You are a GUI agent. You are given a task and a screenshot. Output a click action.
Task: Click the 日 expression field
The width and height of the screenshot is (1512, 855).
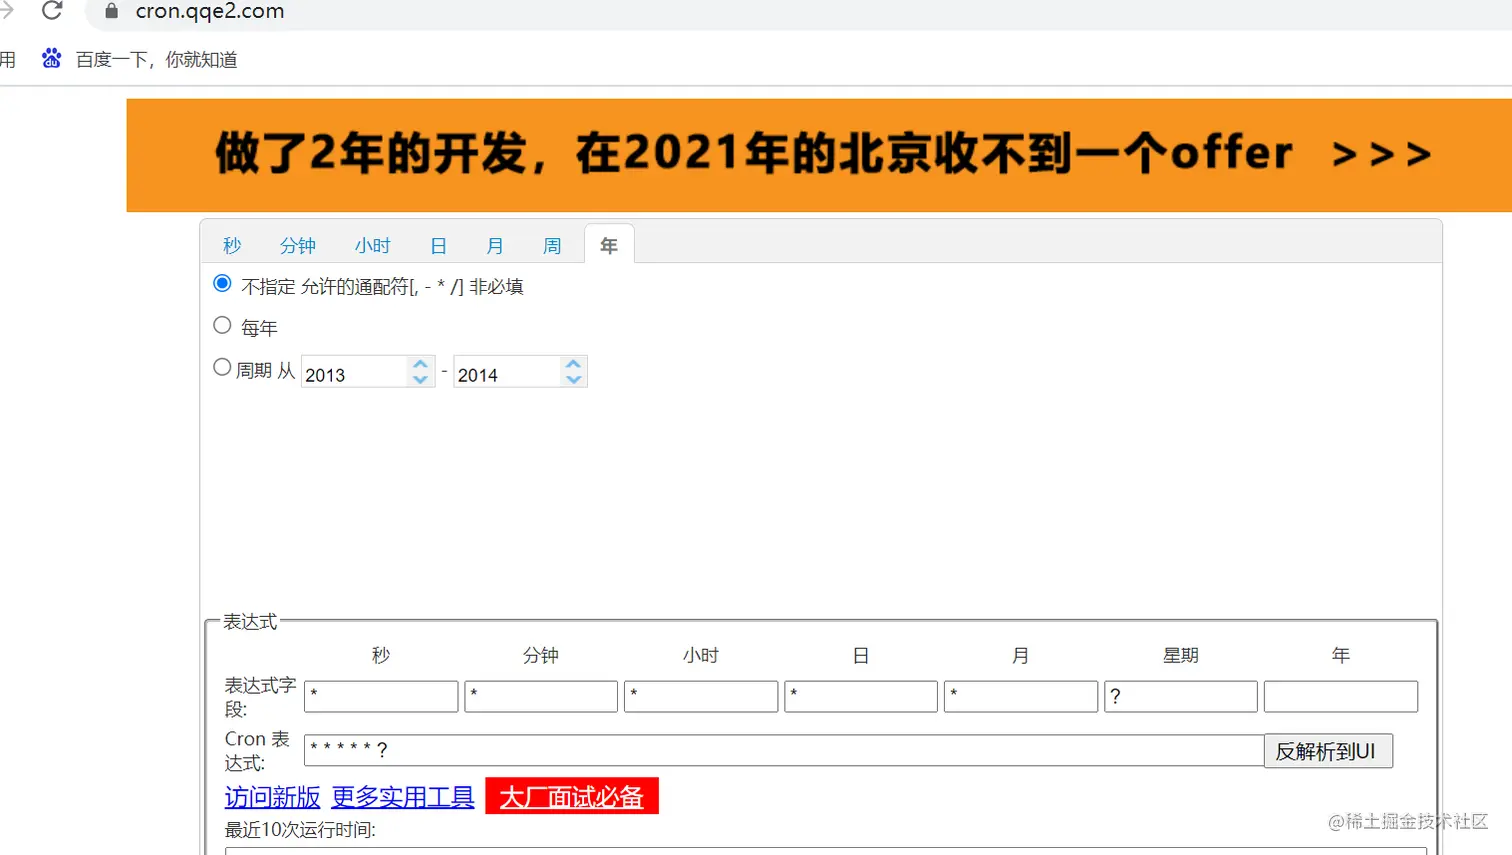tap(861, 696)
